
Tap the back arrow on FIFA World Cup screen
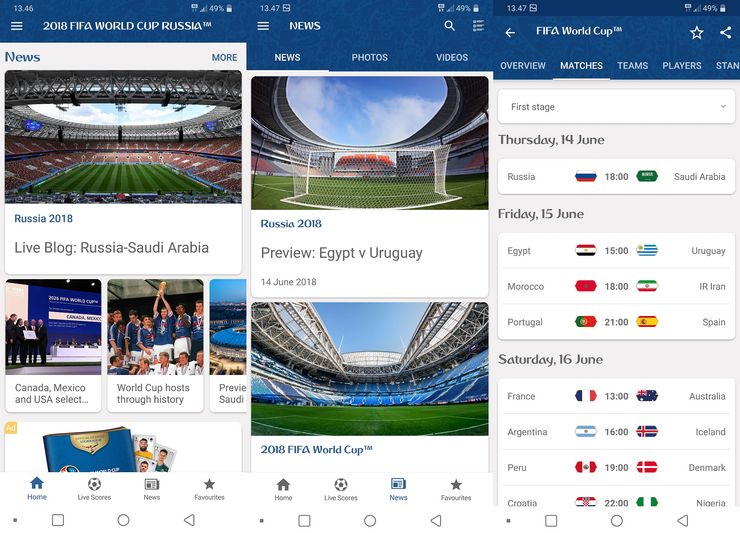coord(510,33)
